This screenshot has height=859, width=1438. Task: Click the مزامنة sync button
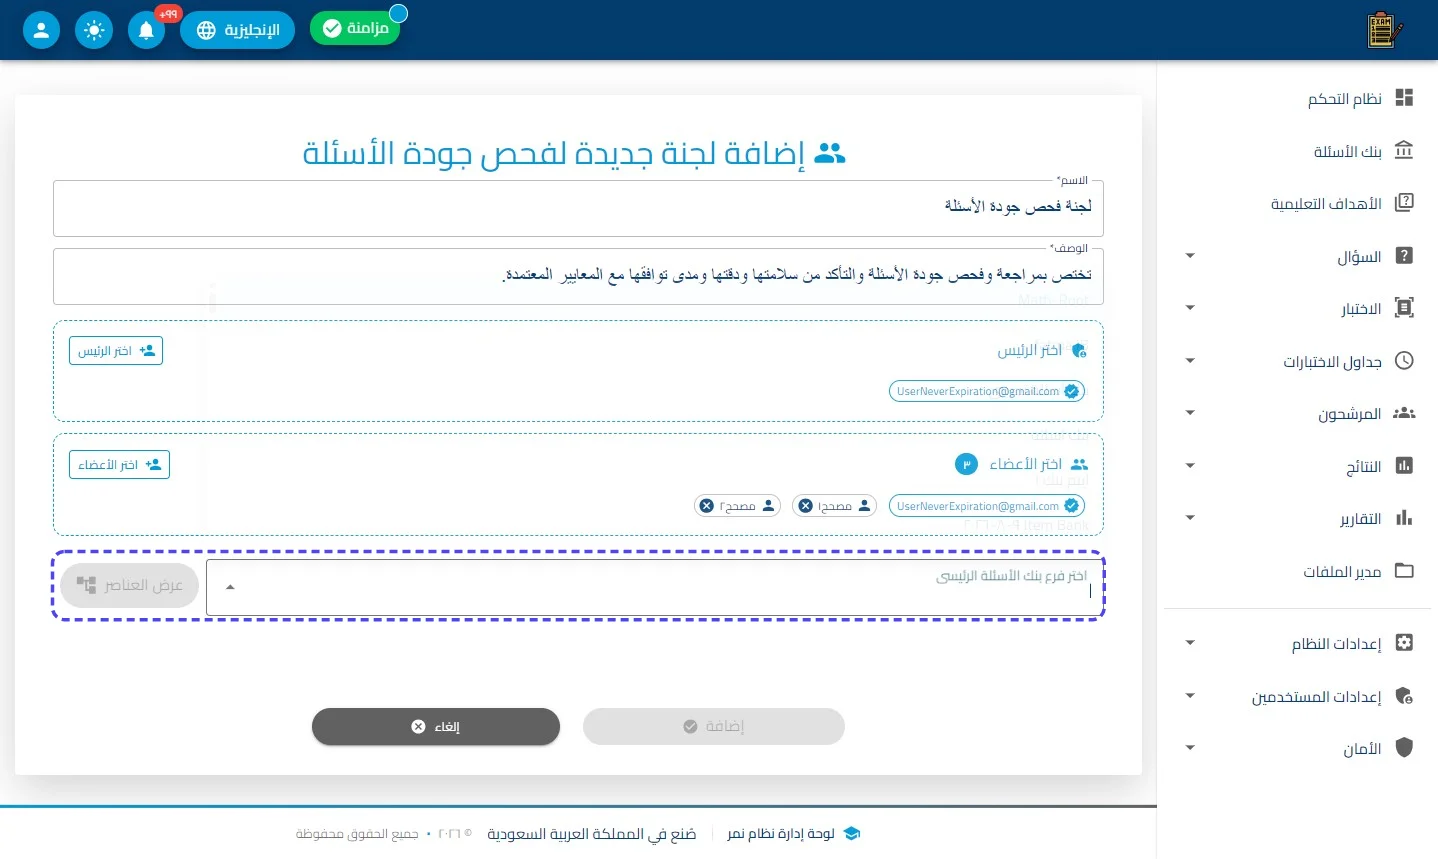coord(355,28)
